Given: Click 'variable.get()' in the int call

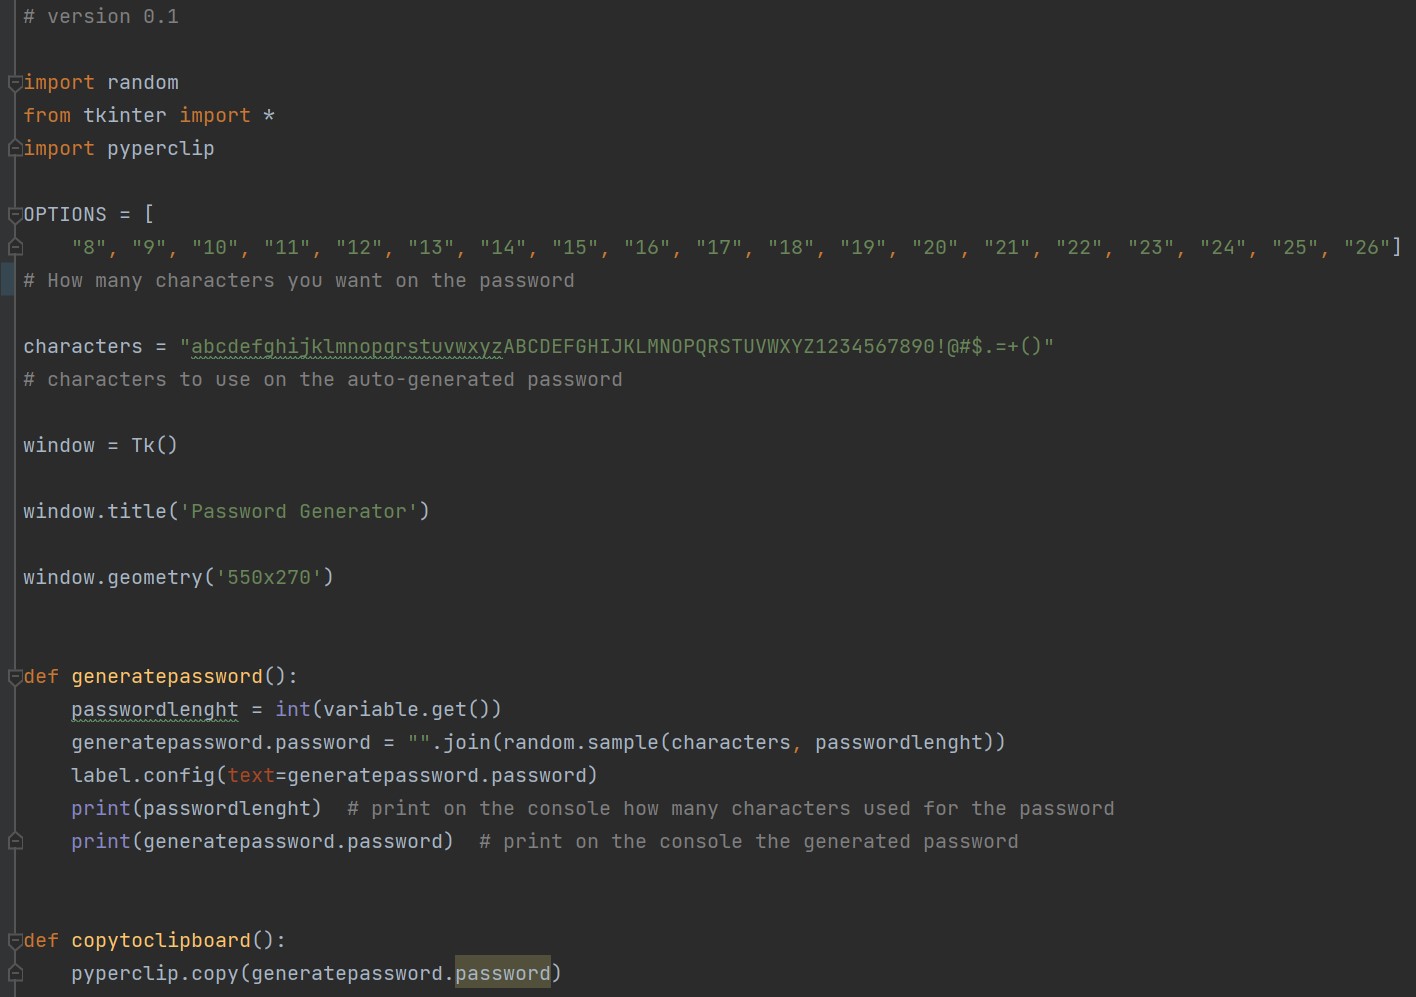Looking at the screenshot, I should pyautogui.click(x=406, y=710).
